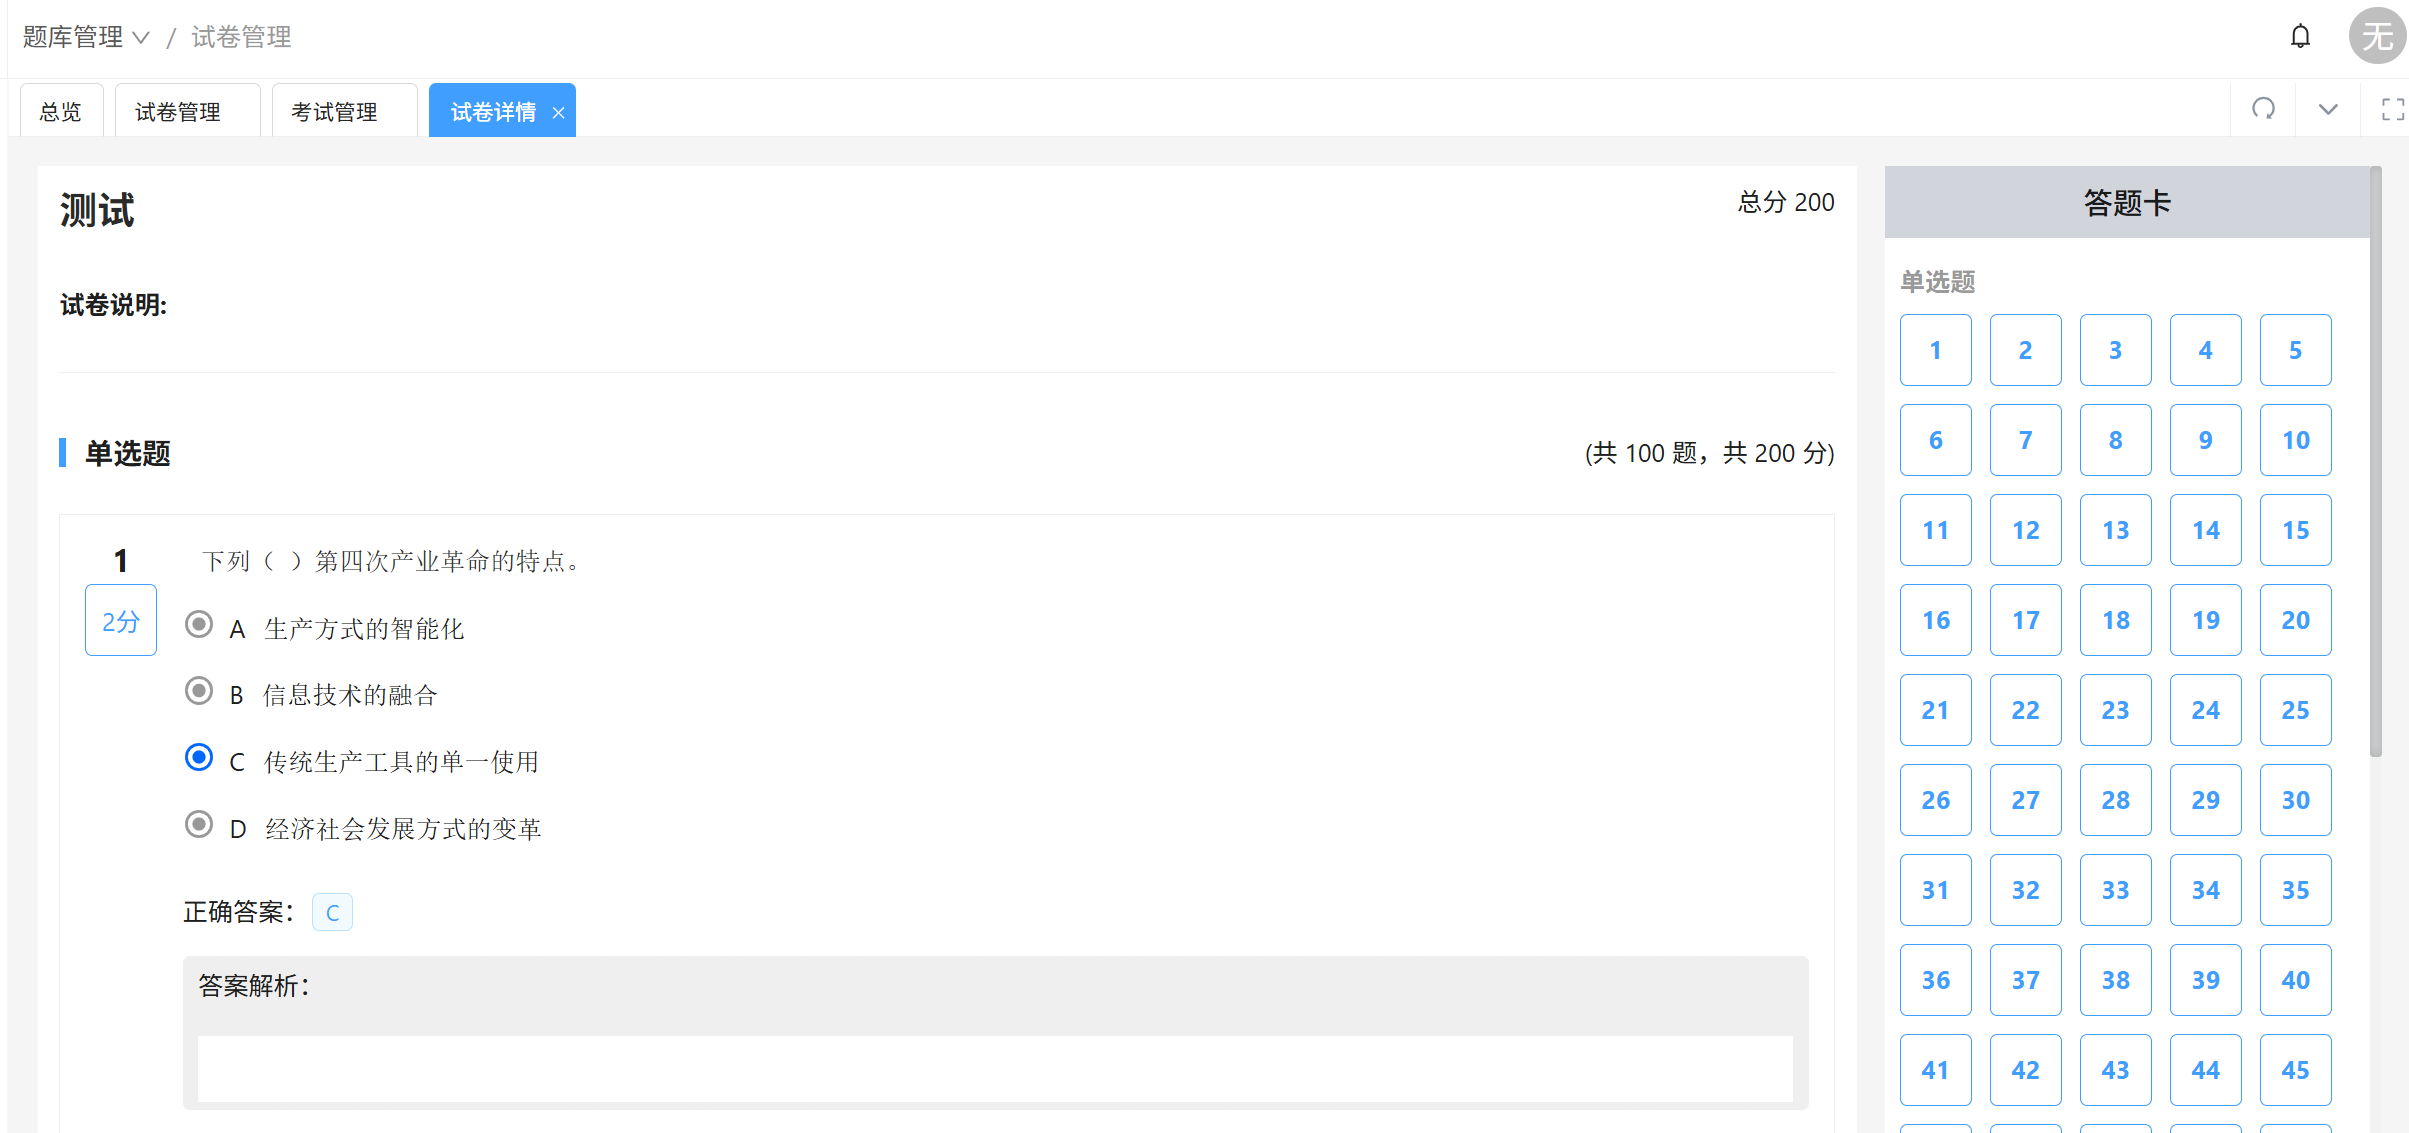Open the user avatar menu
Image resolution: width=2409 pixels, height=1133 pixels.
(2376, 37)
